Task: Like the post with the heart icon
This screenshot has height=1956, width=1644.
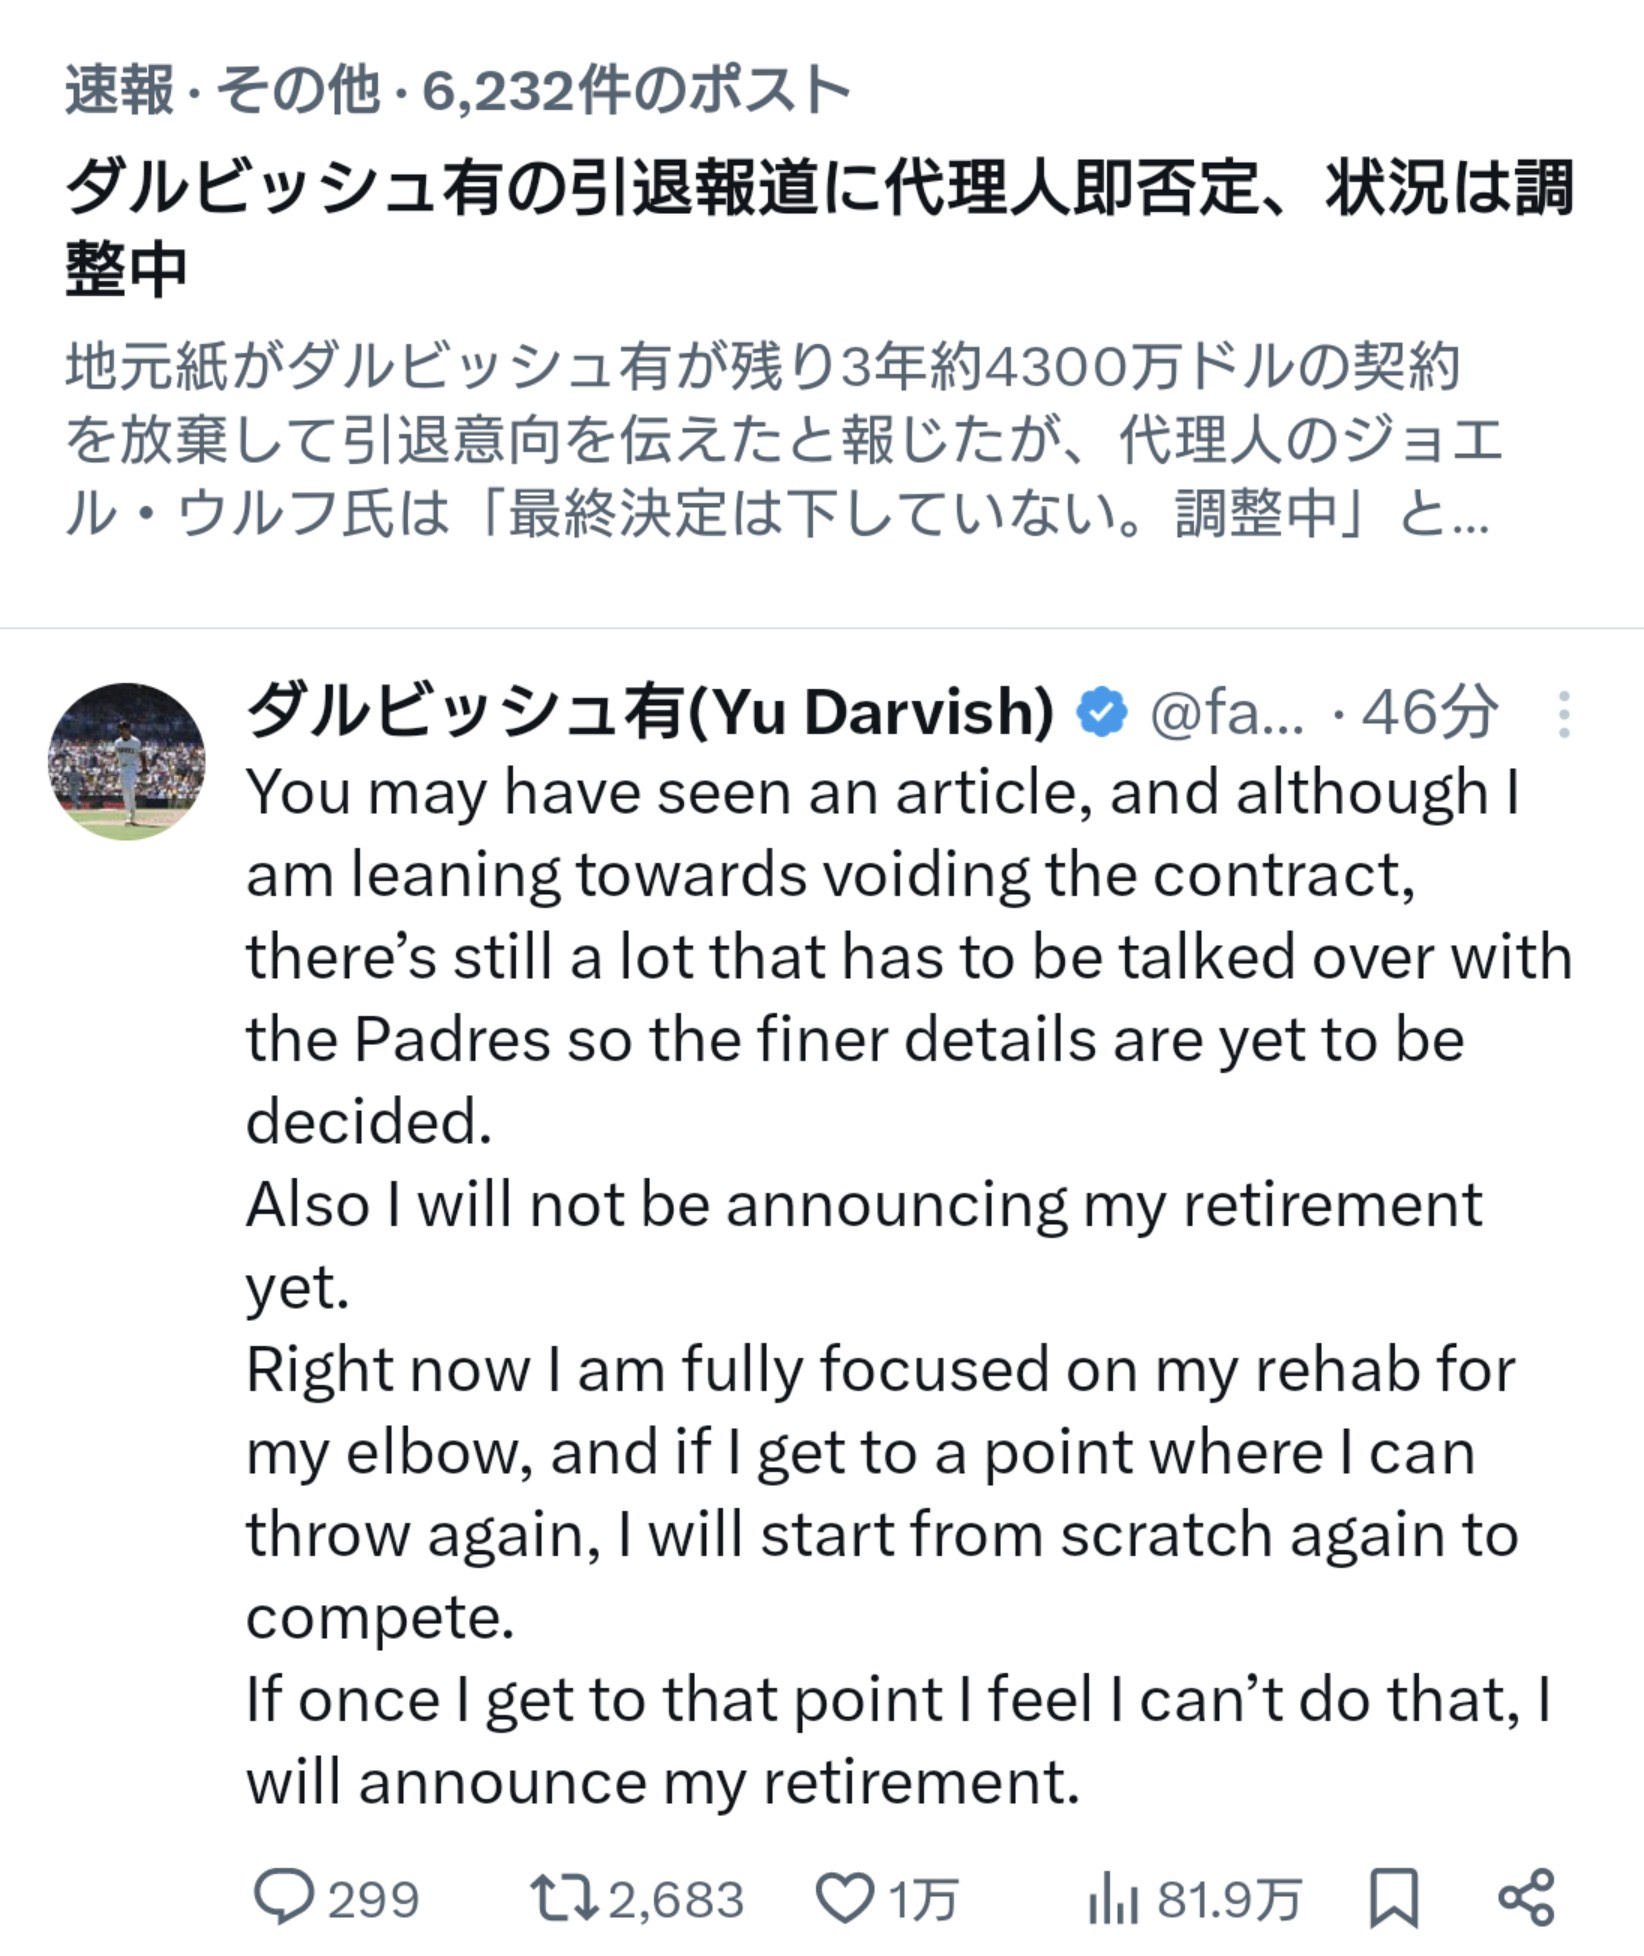Action: (x=846, y=1897)
